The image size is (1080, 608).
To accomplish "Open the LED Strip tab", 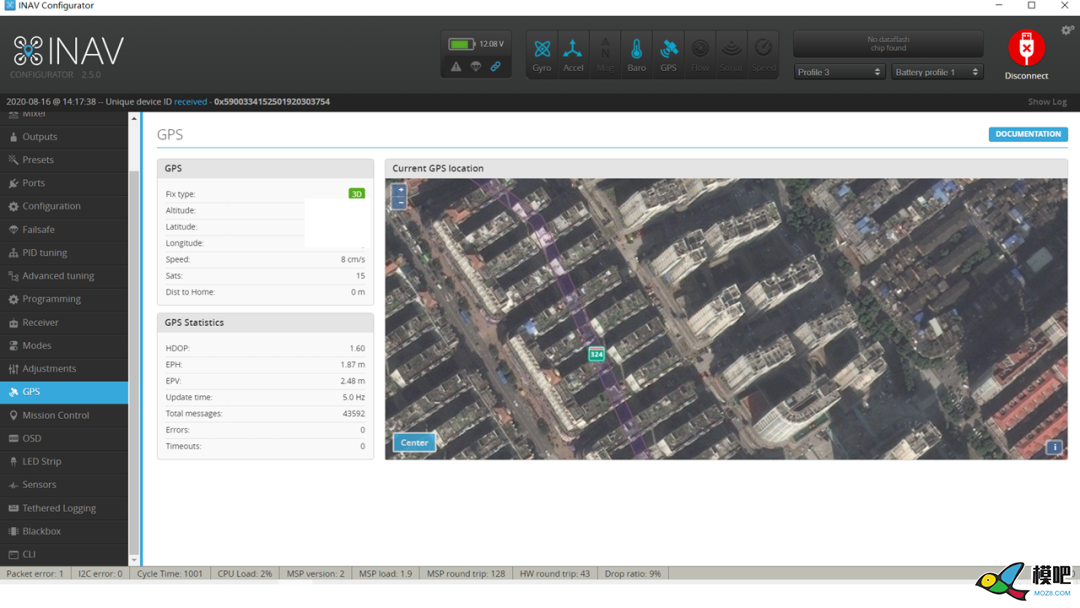I will pos(64,462).
